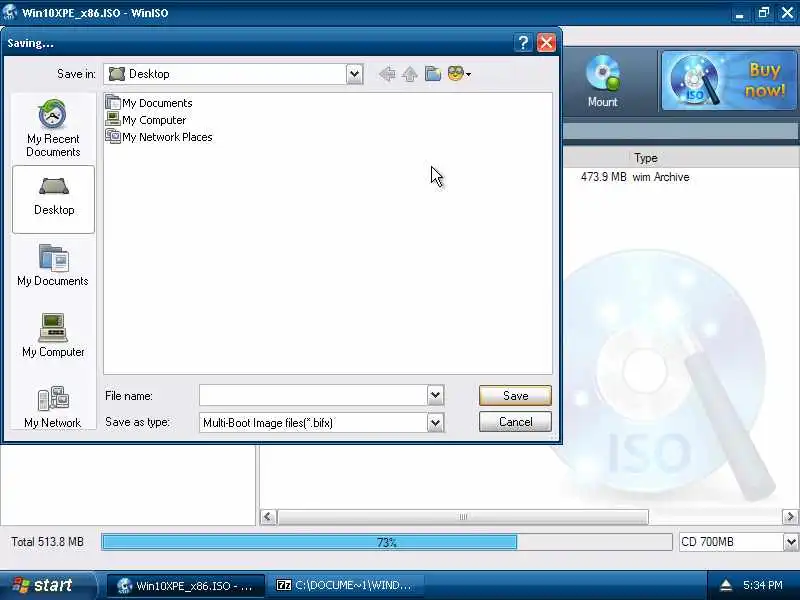800x600 pixels.
Task: Click the Buy now banner
Action: (x=729, y=81)
